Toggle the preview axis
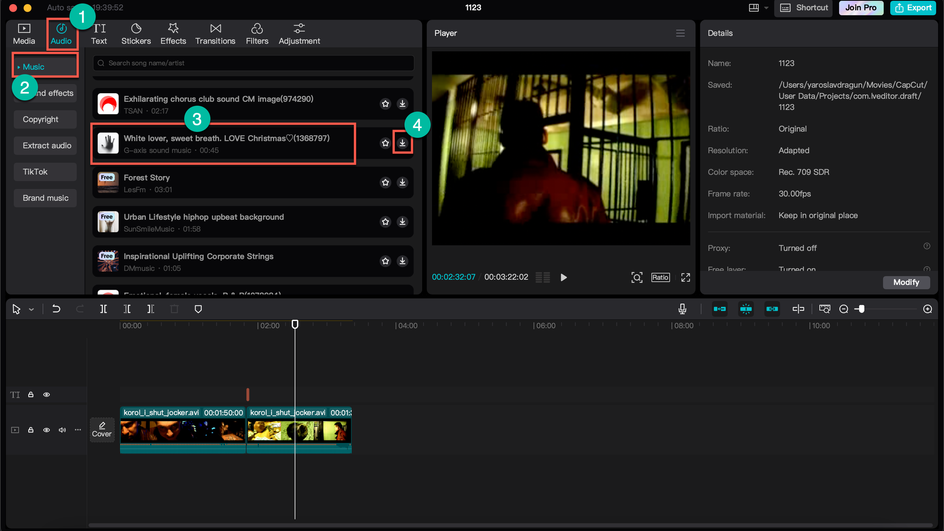This screenshot has height=531, width=944. (x=798, y=309)
